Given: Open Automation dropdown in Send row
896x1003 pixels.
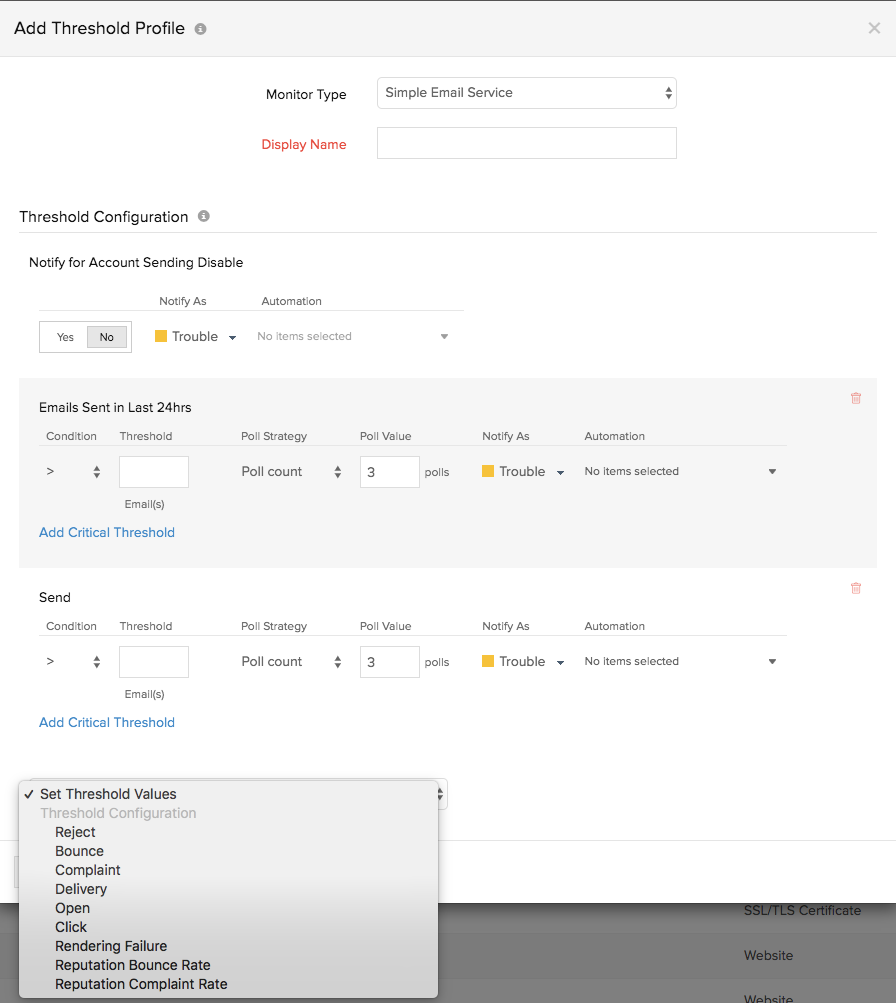Looking at the screenshot, I should click(680, 661).
